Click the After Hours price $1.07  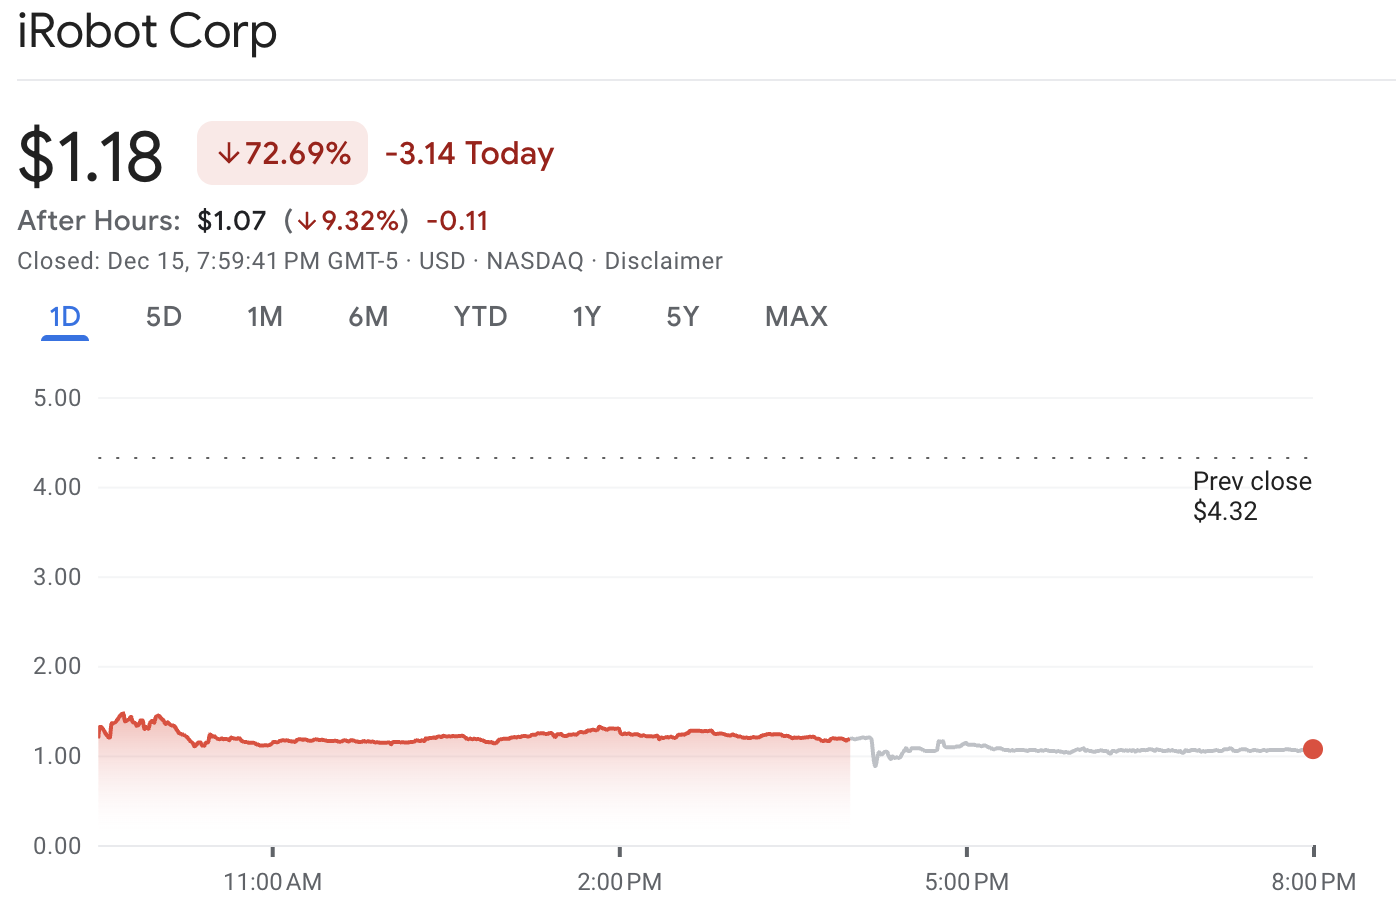232,220
